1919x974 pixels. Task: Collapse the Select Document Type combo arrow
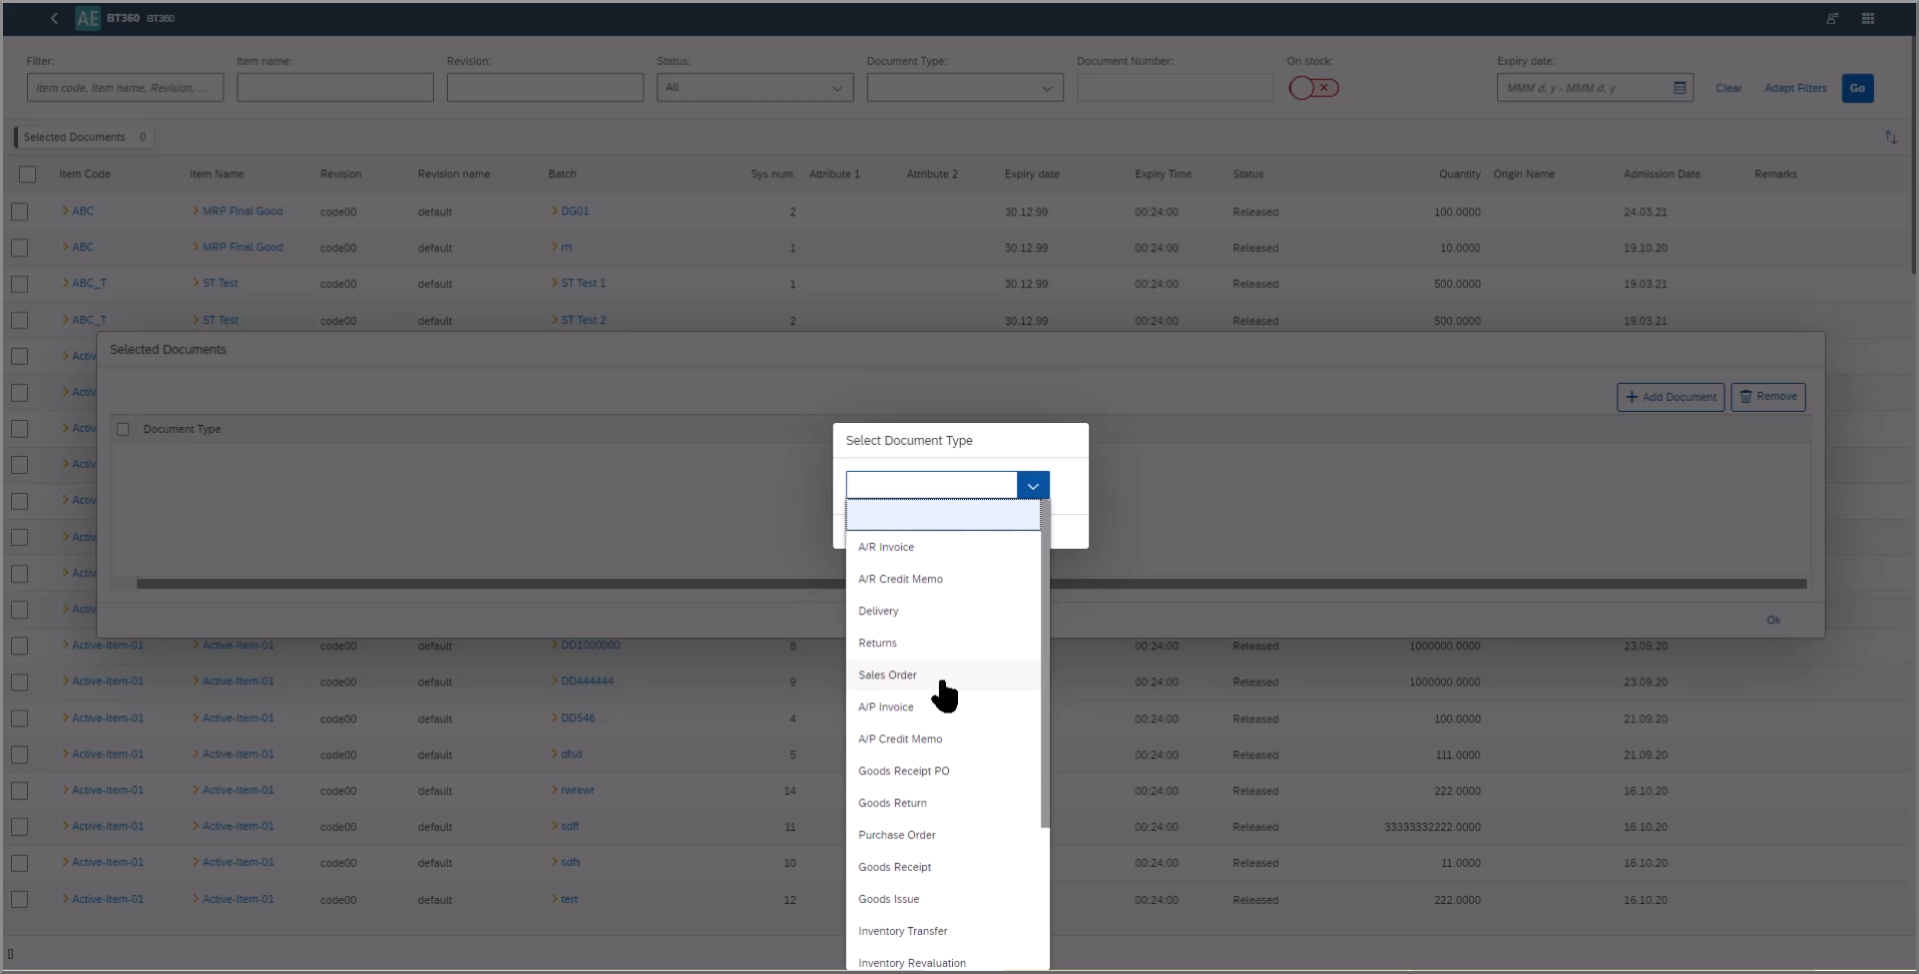[x=1033, y=486]
